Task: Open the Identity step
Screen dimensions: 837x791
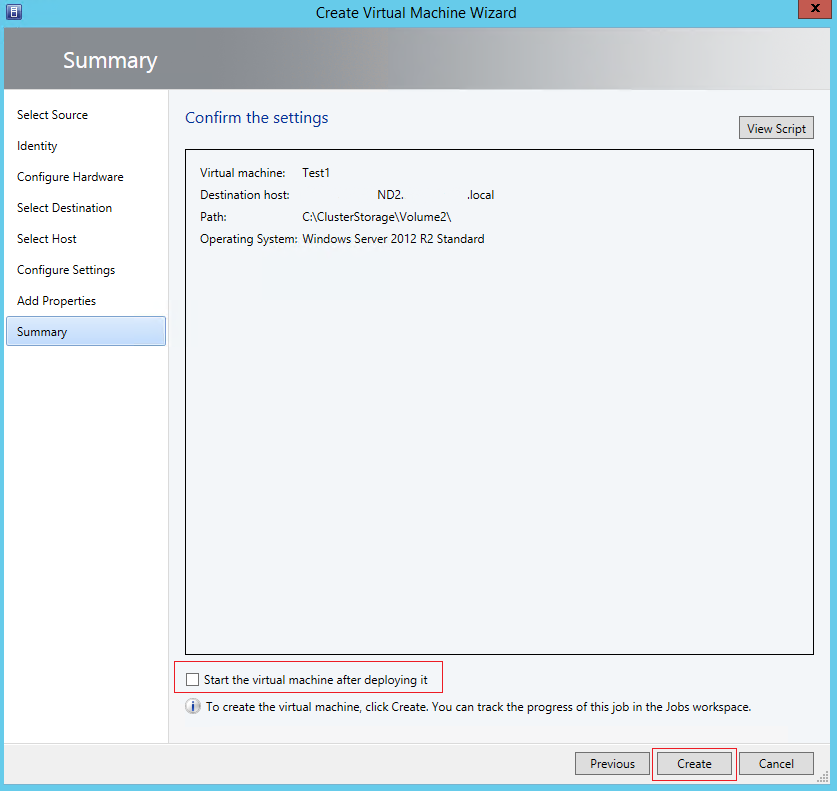Action: click(x=37, y=146)
